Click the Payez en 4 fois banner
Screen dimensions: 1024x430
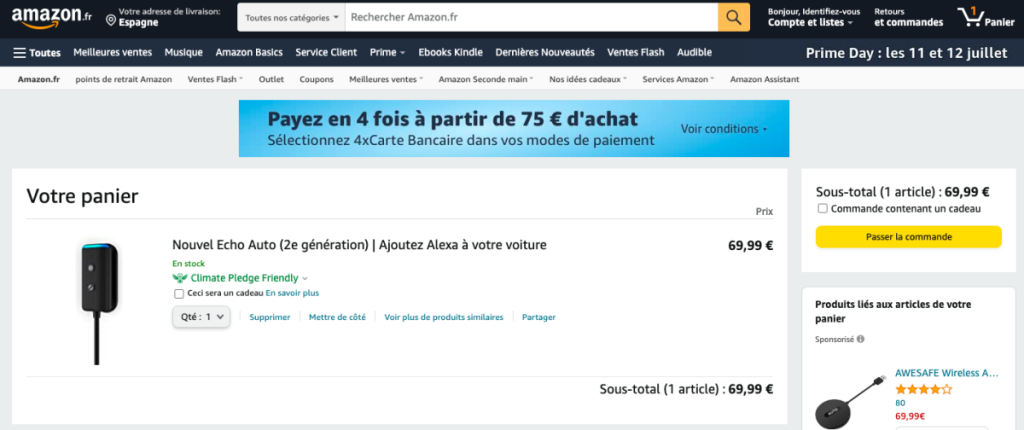514,129
